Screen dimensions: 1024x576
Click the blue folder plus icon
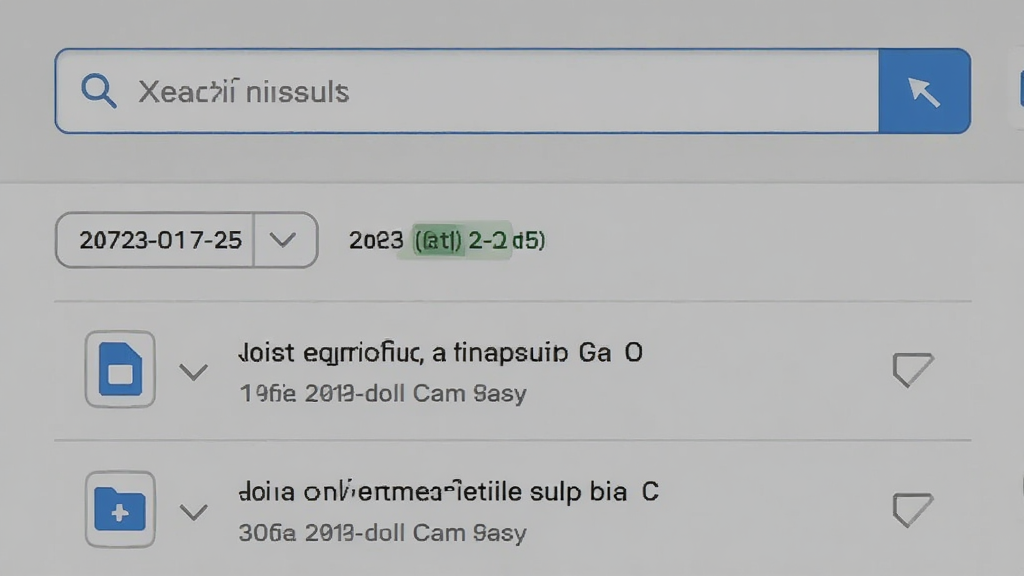pyautogui.click(x=120, y=509)
